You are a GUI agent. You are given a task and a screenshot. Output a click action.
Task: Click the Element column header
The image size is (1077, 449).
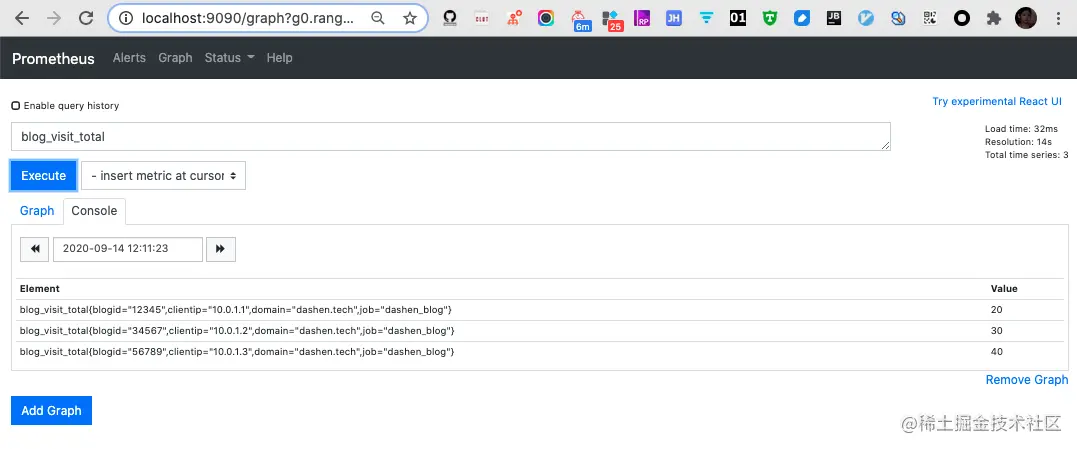pos(40,288)
